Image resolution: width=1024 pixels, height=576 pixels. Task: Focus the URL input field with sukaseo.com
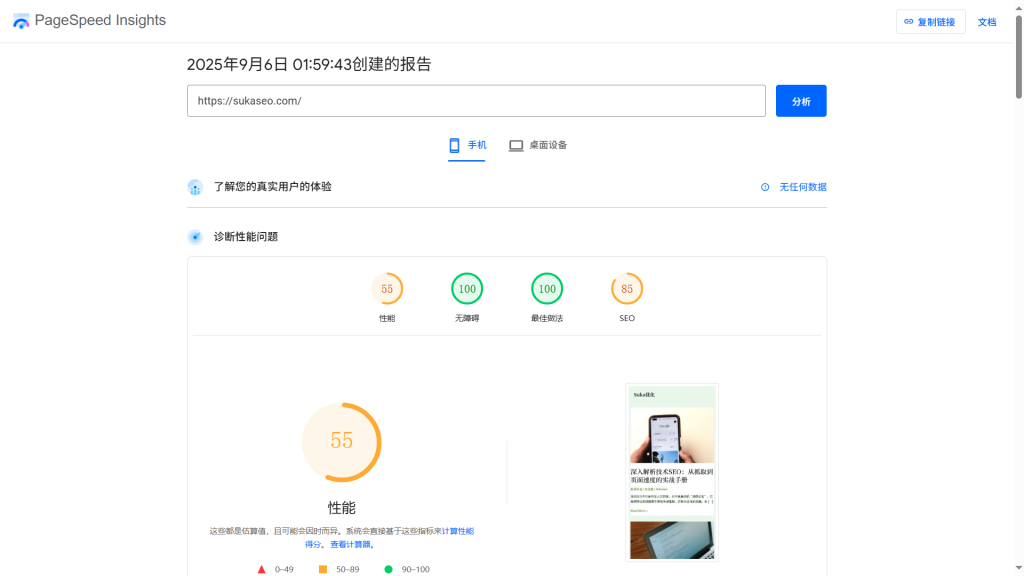pyautogui.click(x=476, y=101)
